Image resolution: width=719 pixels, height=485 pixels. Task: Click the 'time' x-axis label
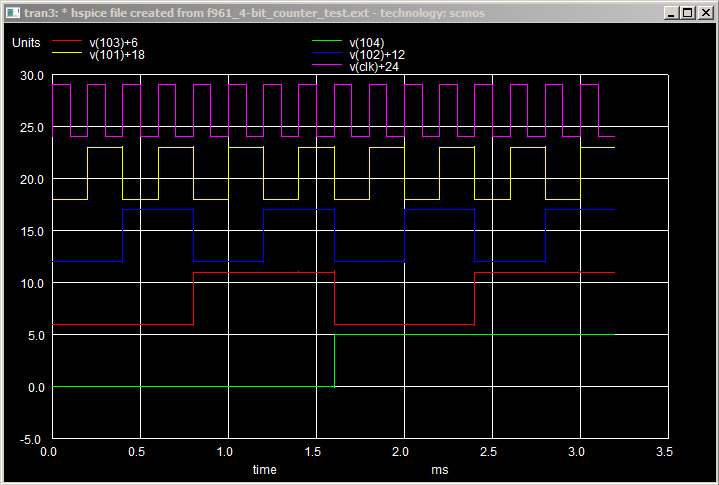(x=264, y=469)
